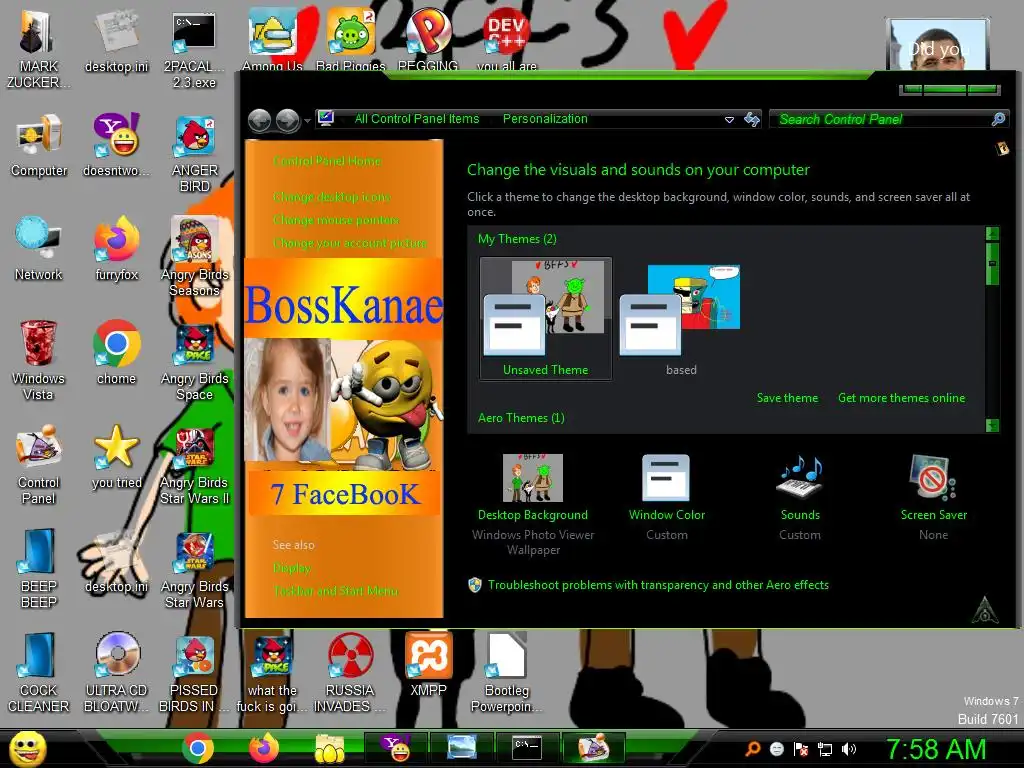Open the help icon in Personalization
Screen dimensions: 1024x768
[1002, 148]
